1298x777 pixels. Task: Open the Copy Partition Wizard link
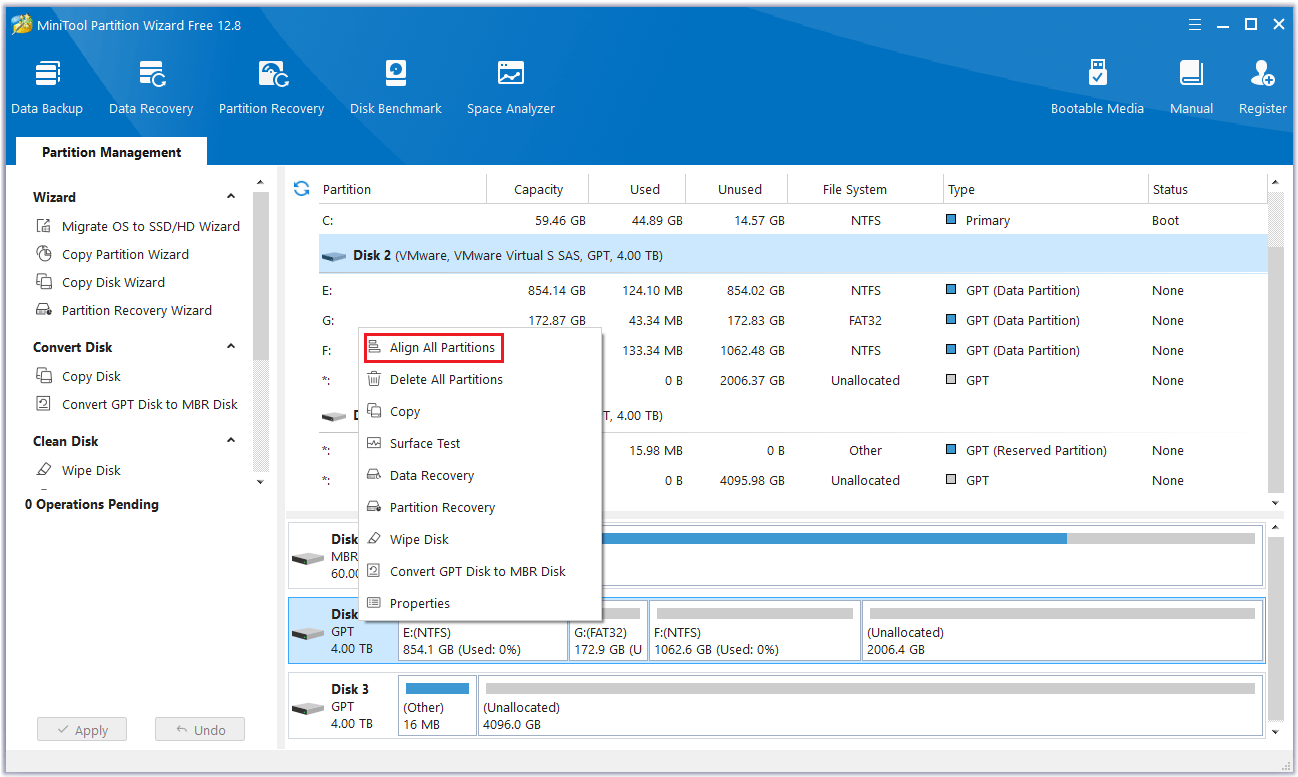tap(125, 254)
